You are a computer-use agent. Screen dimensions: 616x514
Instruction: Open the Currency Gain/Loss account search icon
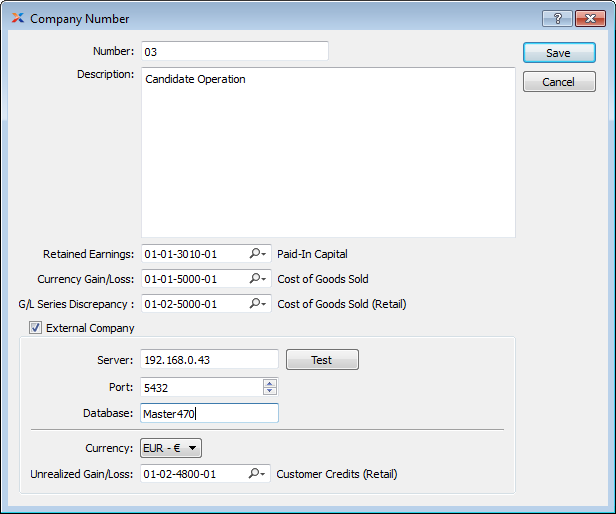point(257,279)
